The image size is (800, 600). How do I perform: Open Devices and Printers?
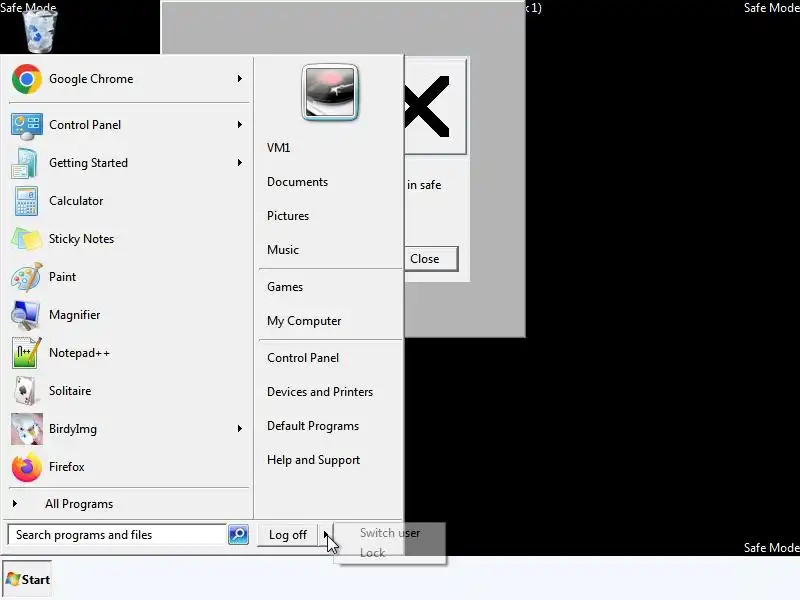[320, 392]
